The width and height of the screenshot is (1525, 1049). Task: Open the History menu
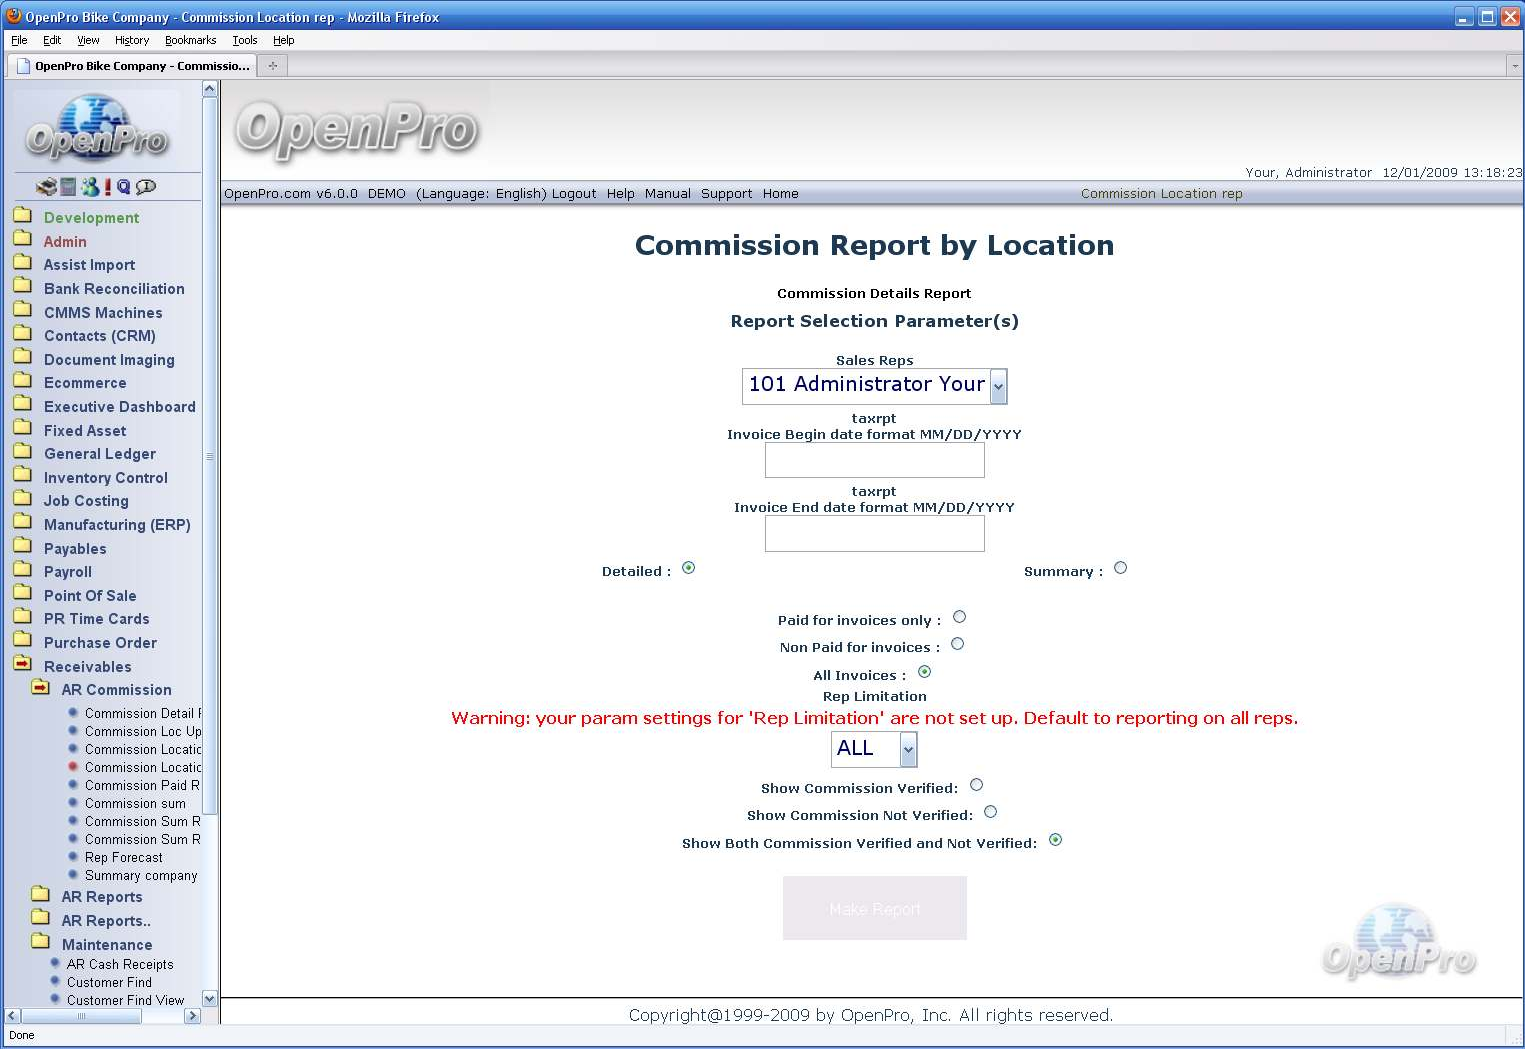tap(131, 40)
